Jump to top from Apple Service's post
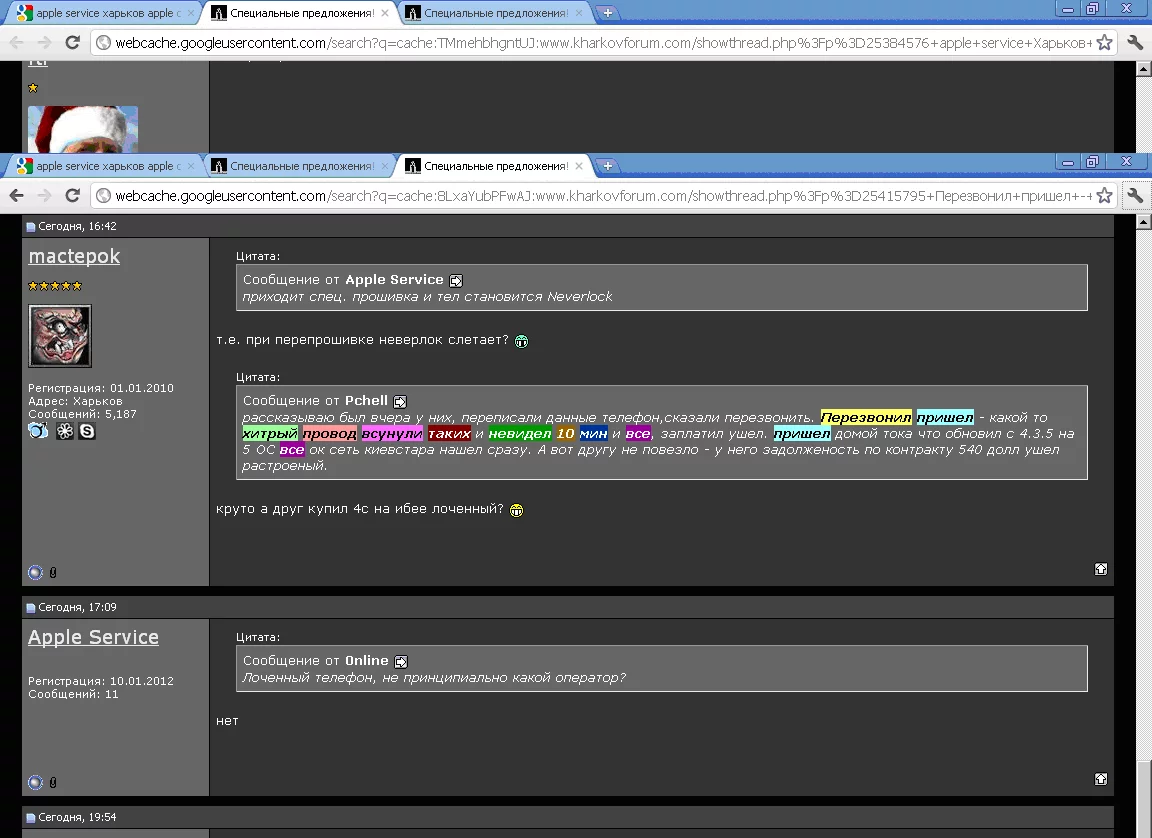Screen dimensions: 1152x838 coord(1101,779)
